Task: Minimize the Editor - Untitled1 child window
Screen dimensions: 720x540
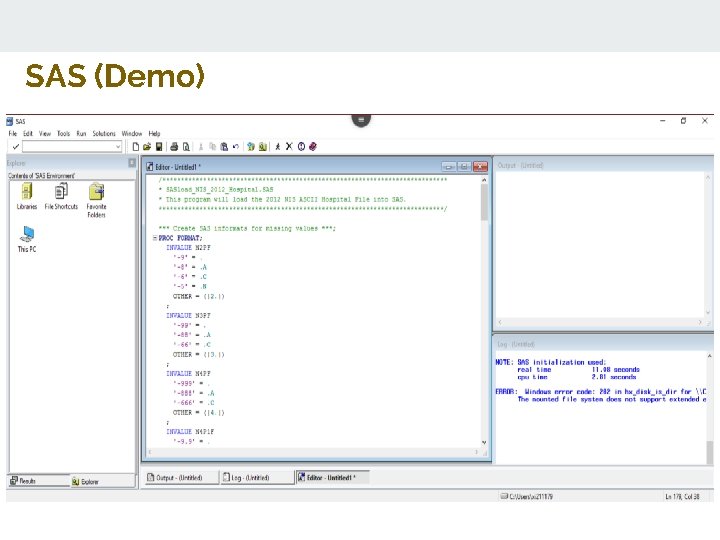Action: tap(449, 167)
